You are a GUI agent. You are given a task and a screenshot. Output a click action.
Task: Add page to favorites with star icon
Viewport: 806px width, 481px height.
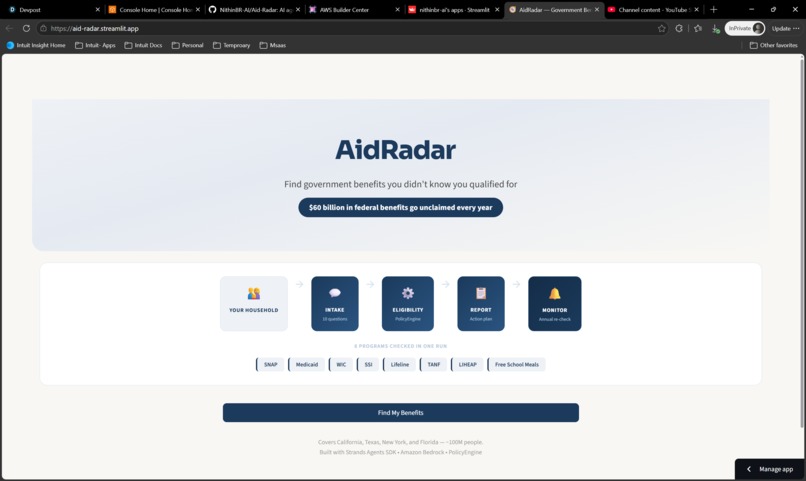pyautogui.click(x=662, y=28)
